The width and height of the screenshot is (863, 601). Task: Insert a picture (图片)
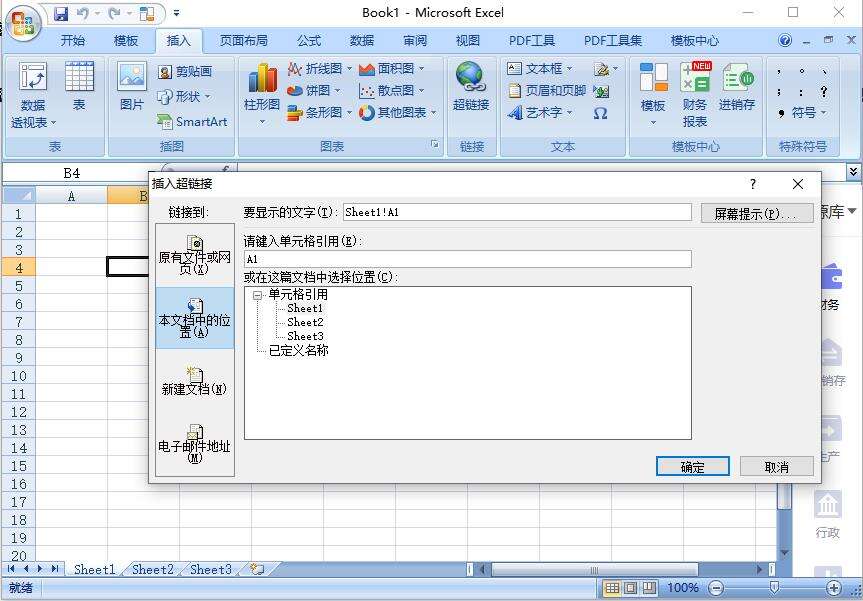click(132, 85)
